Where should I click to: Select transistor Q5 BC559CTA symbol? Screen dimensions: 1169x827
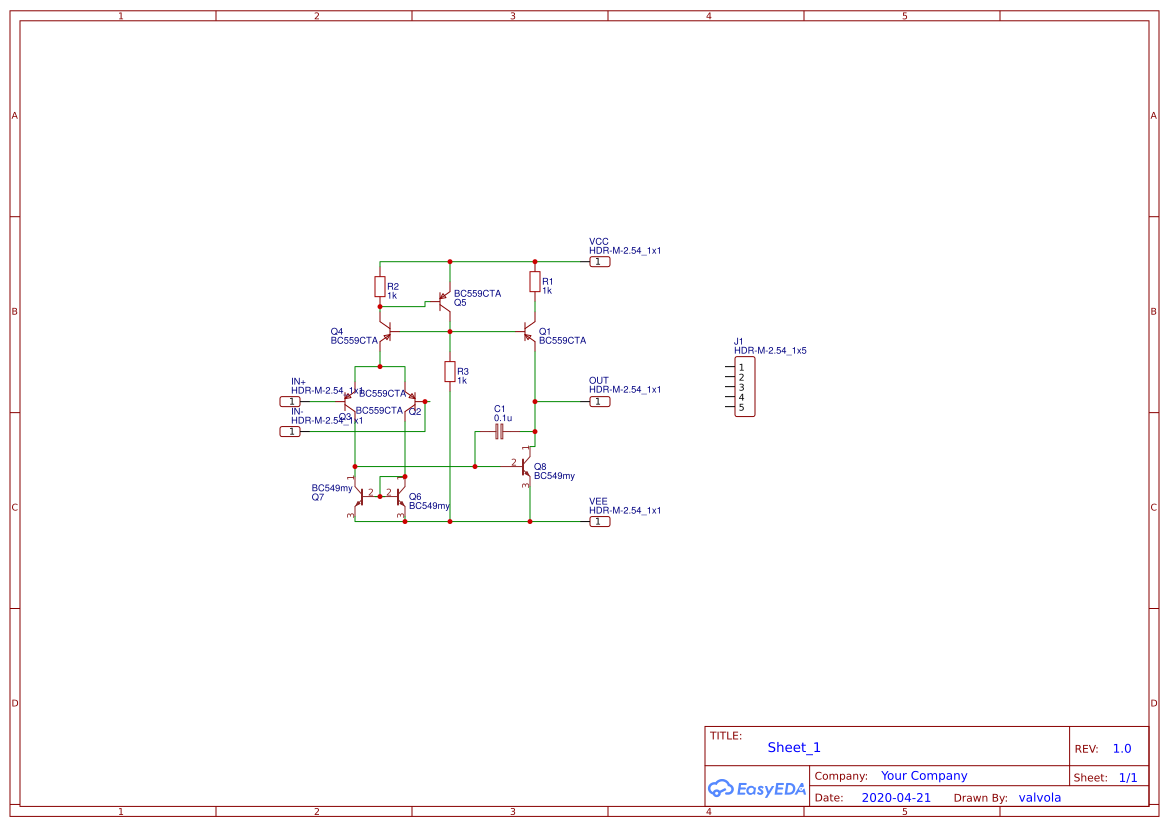tap(443, 300)
